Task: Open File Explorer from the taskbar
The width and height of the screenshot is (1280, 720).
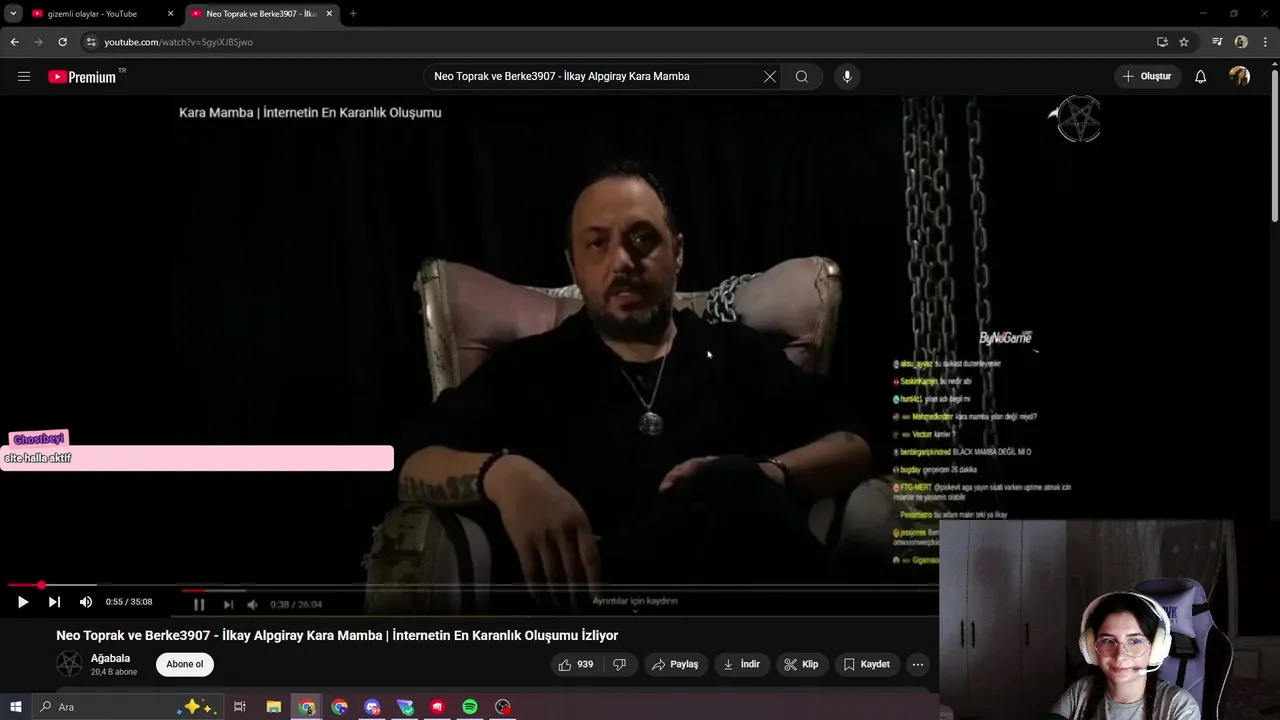Action: point(274,707)
